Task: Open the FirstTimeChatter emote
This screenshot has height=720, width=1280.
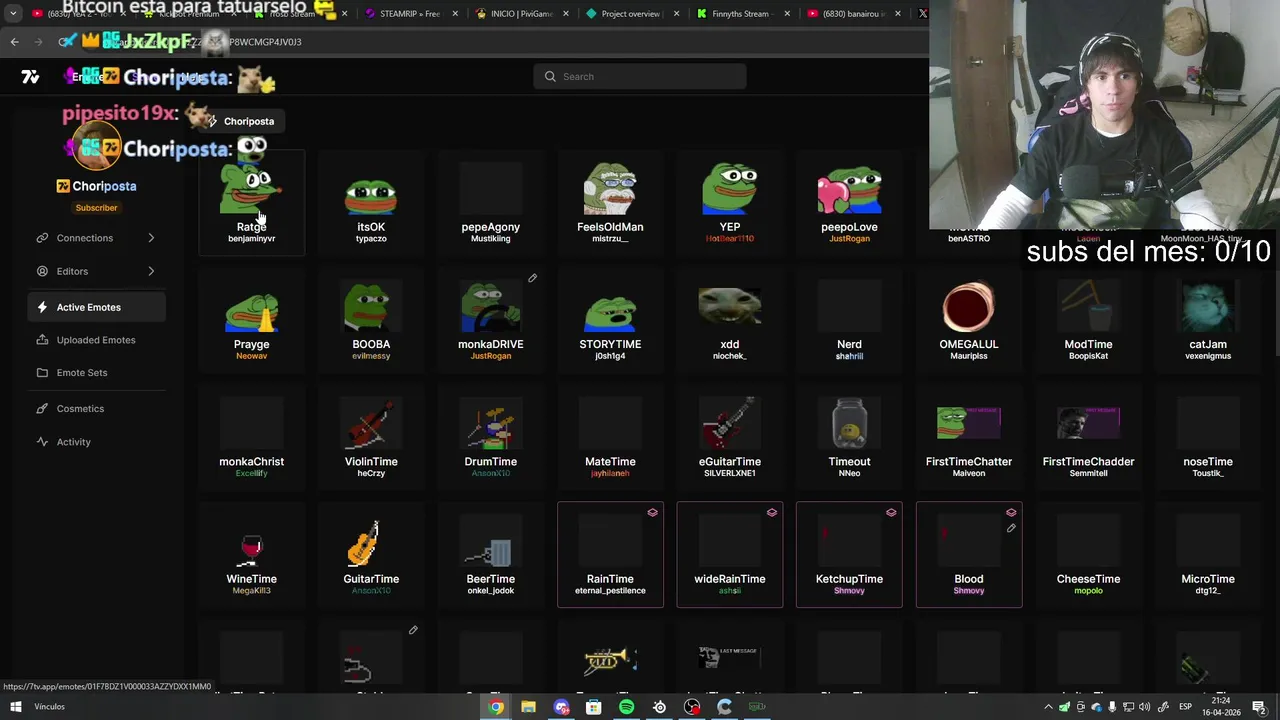Action: 969,438
